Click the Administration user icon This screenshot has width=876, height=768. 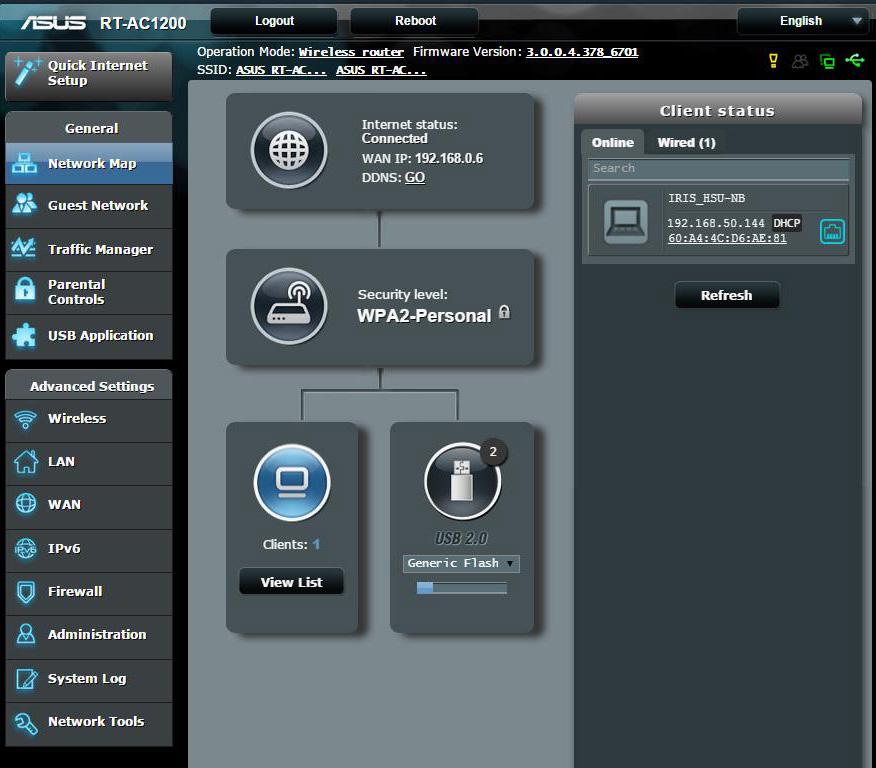coord(26,634)
